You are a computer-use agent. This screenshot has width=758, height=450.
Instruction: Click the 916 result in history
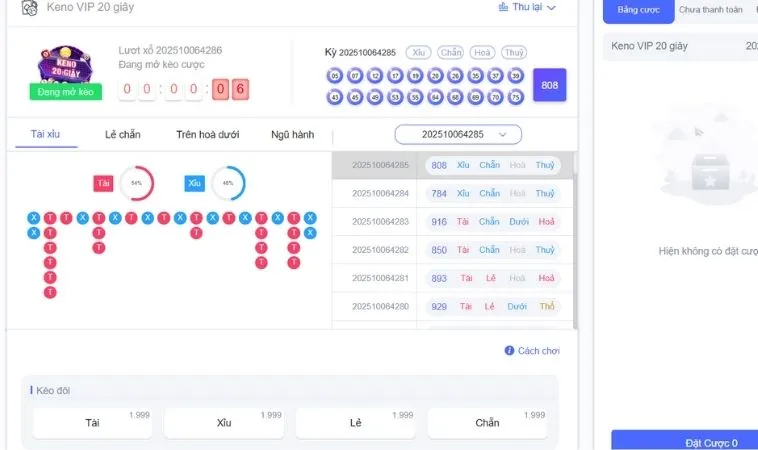(439, 221)
